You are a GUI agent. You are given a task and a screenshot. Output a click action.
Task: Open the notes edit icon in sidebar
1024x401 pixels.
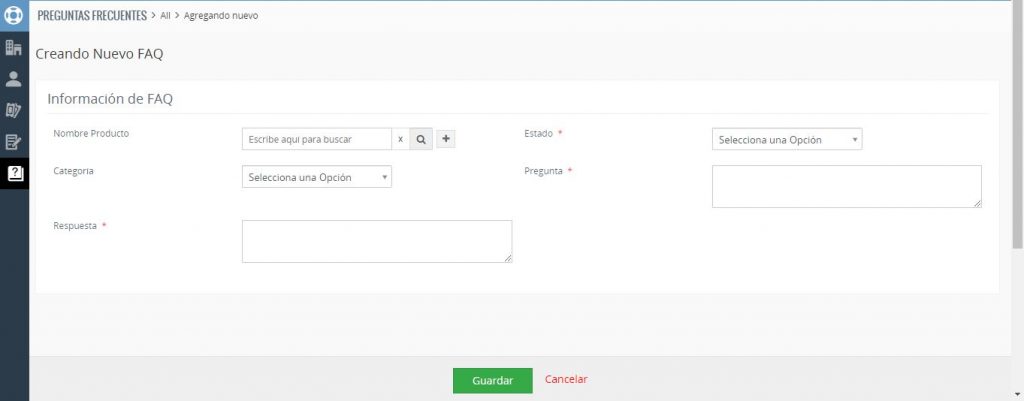(x=14, y=141)
